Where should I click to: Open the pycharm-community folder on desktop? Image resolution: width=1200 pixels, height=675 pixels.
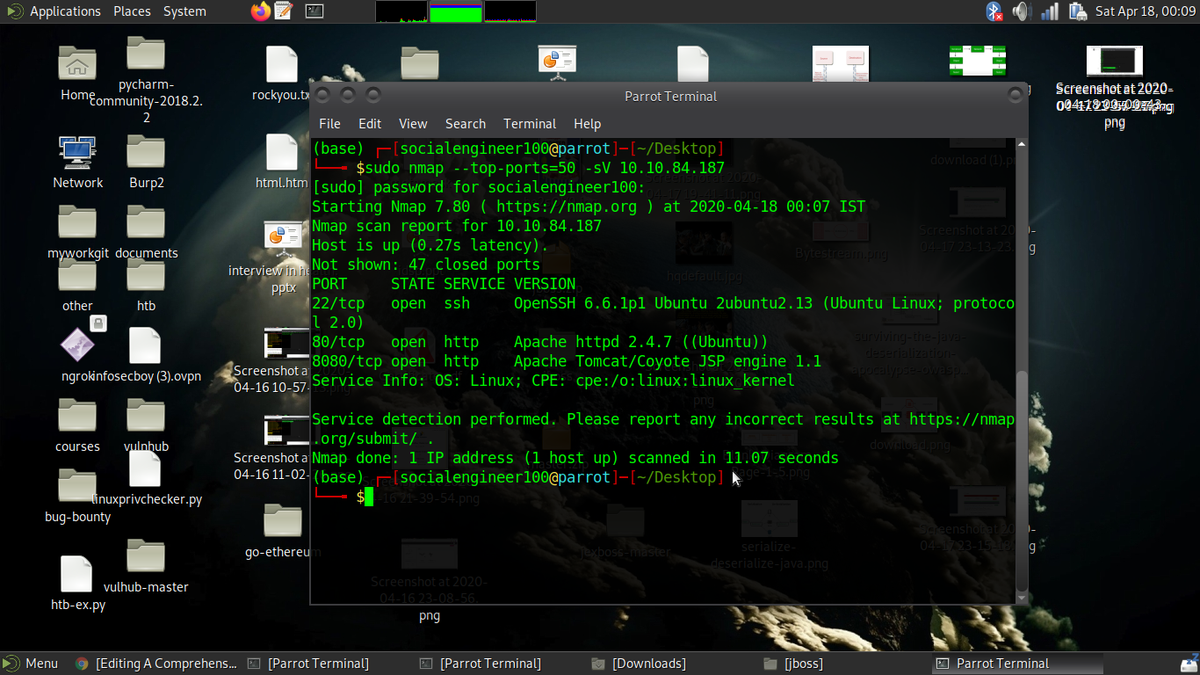(146, 80)
